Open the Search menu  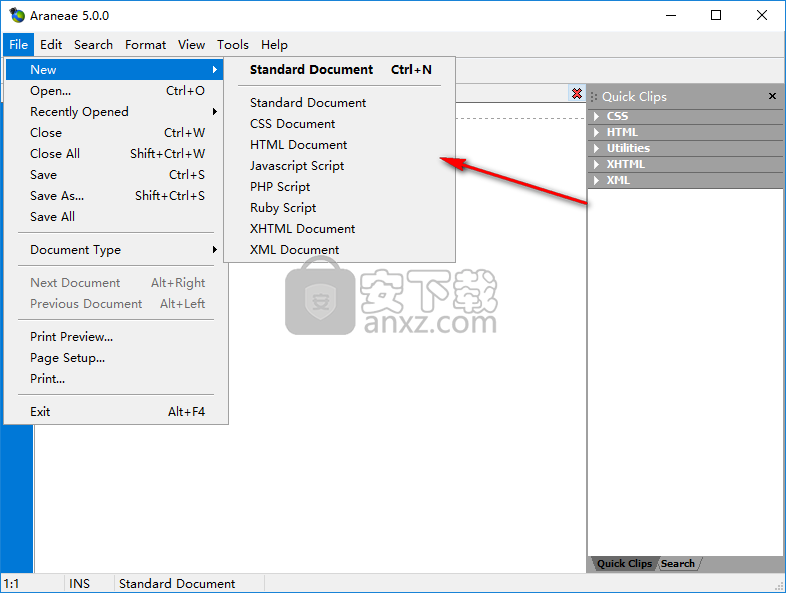tap(93, 45)
